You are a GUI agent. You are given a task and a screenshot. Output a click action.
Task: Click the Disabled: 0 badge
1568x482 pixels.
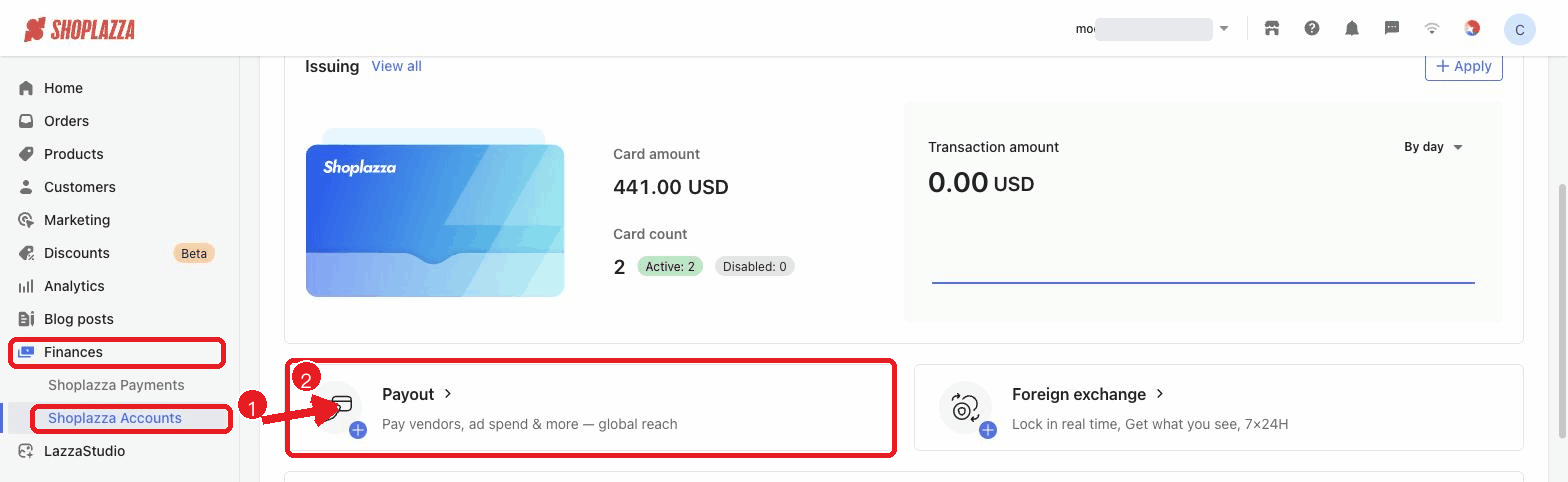(755, 267)
